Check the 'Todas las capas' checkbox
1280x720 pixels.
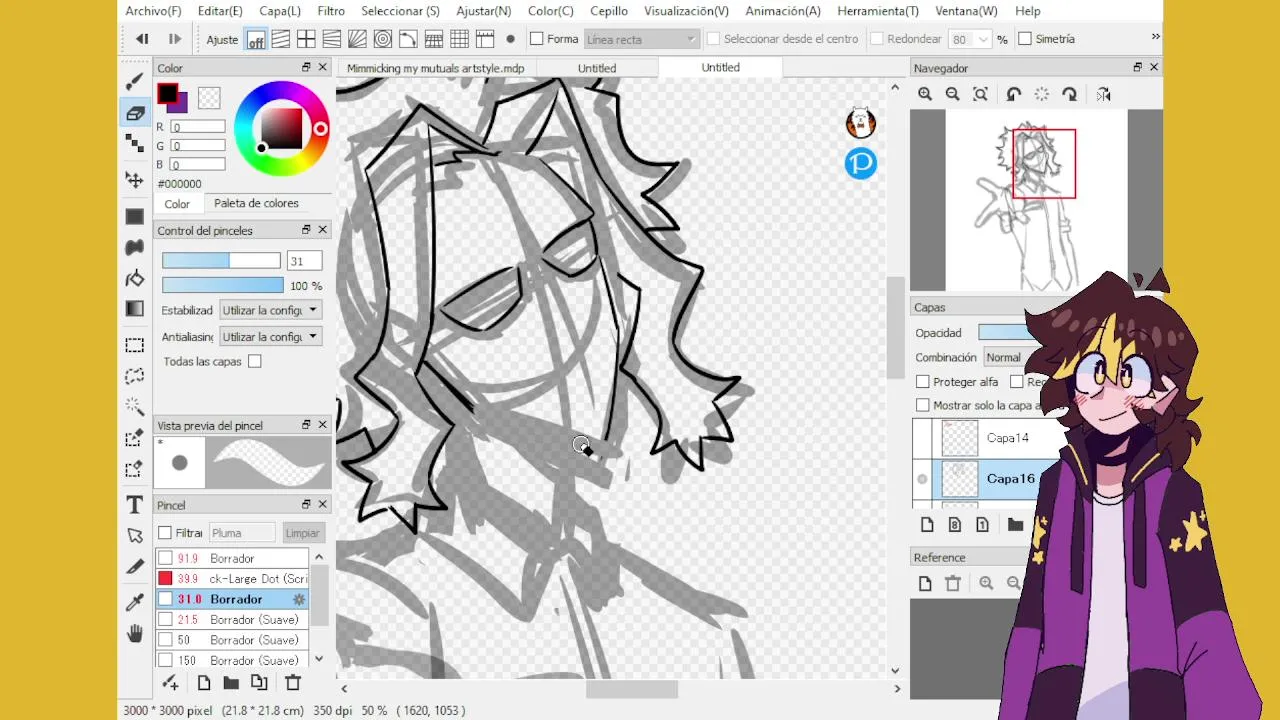pyautogui.click(x=255, y=361)
